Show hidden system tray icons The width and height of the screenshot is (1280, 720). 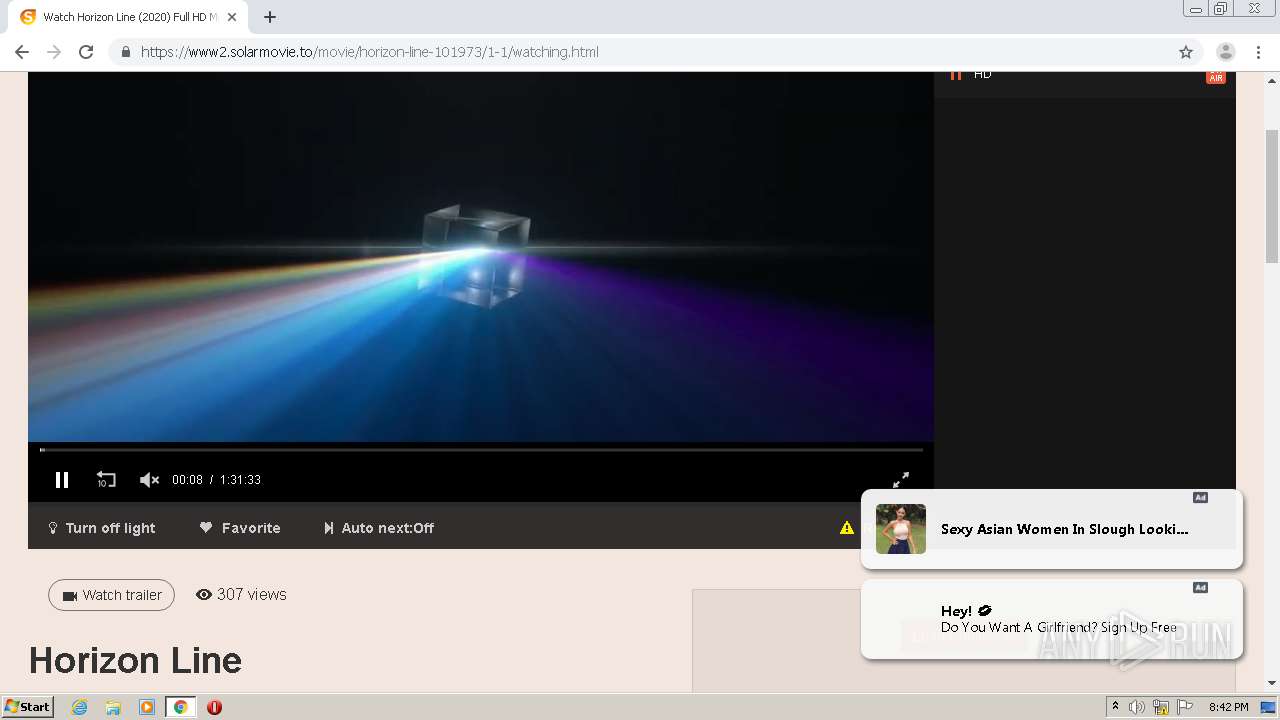1115,707
